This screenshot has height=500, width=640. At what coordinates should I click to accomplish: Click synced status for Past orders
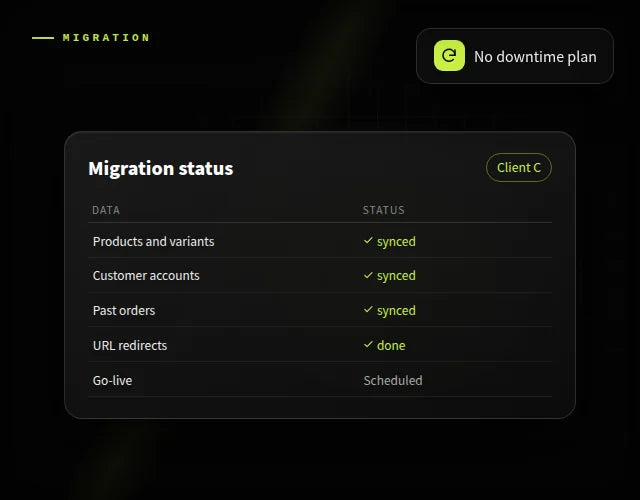pyautogui.click(x=396, y=311)
